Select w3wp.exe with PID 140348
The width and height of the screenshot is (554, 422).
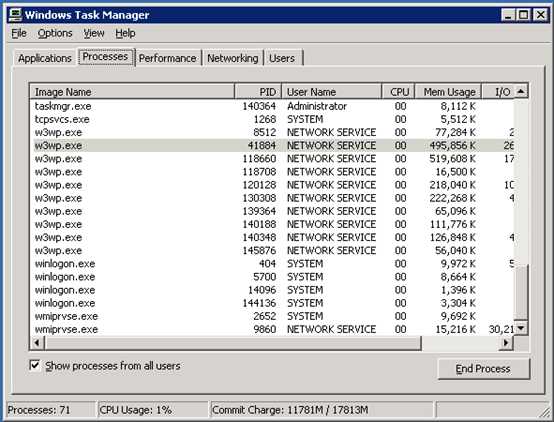(x=272, y=237)
